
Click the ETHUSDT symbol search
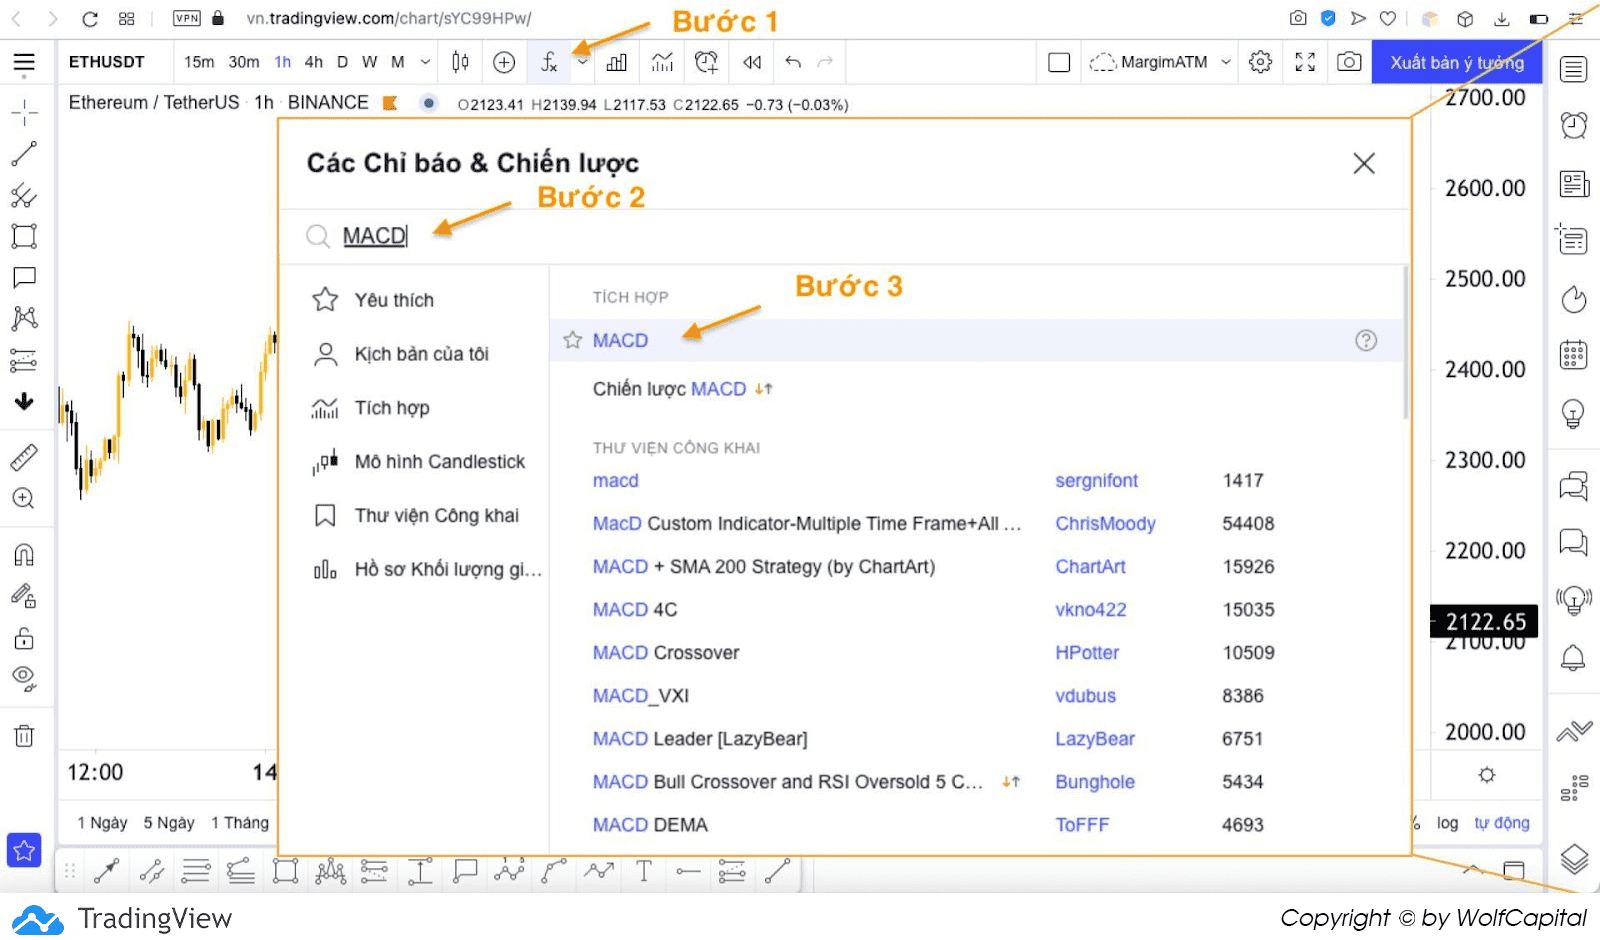pyautogui.click(x=107, y=62)
